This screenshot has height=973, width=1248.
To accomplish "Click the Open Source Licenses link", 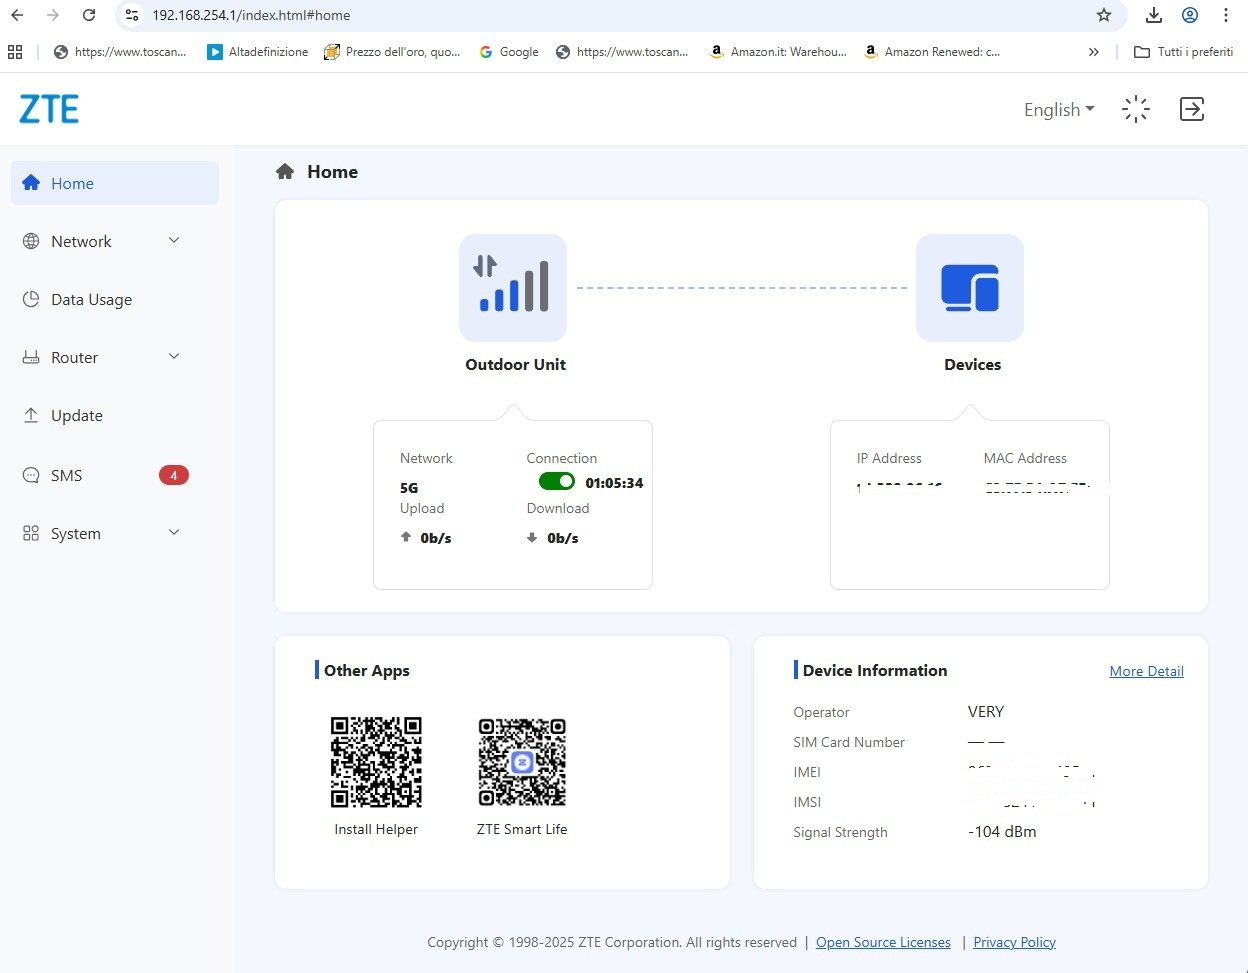I will coord(883,942).
